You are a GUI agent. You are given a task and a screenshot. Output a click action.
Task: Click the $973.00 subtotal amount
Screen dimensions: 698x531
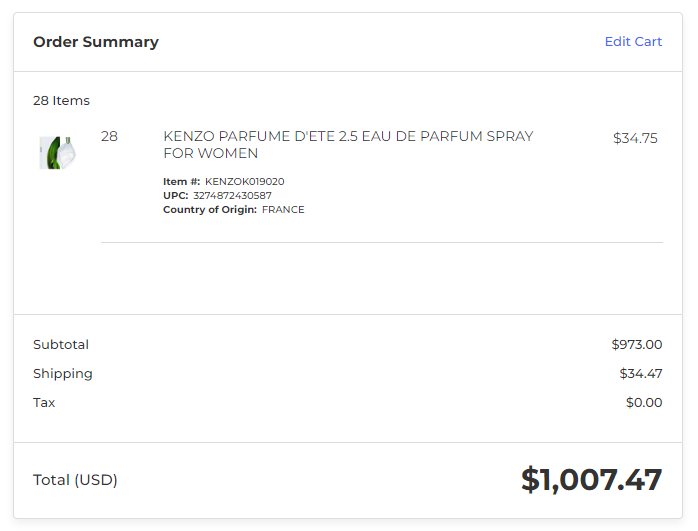(637, 345)
